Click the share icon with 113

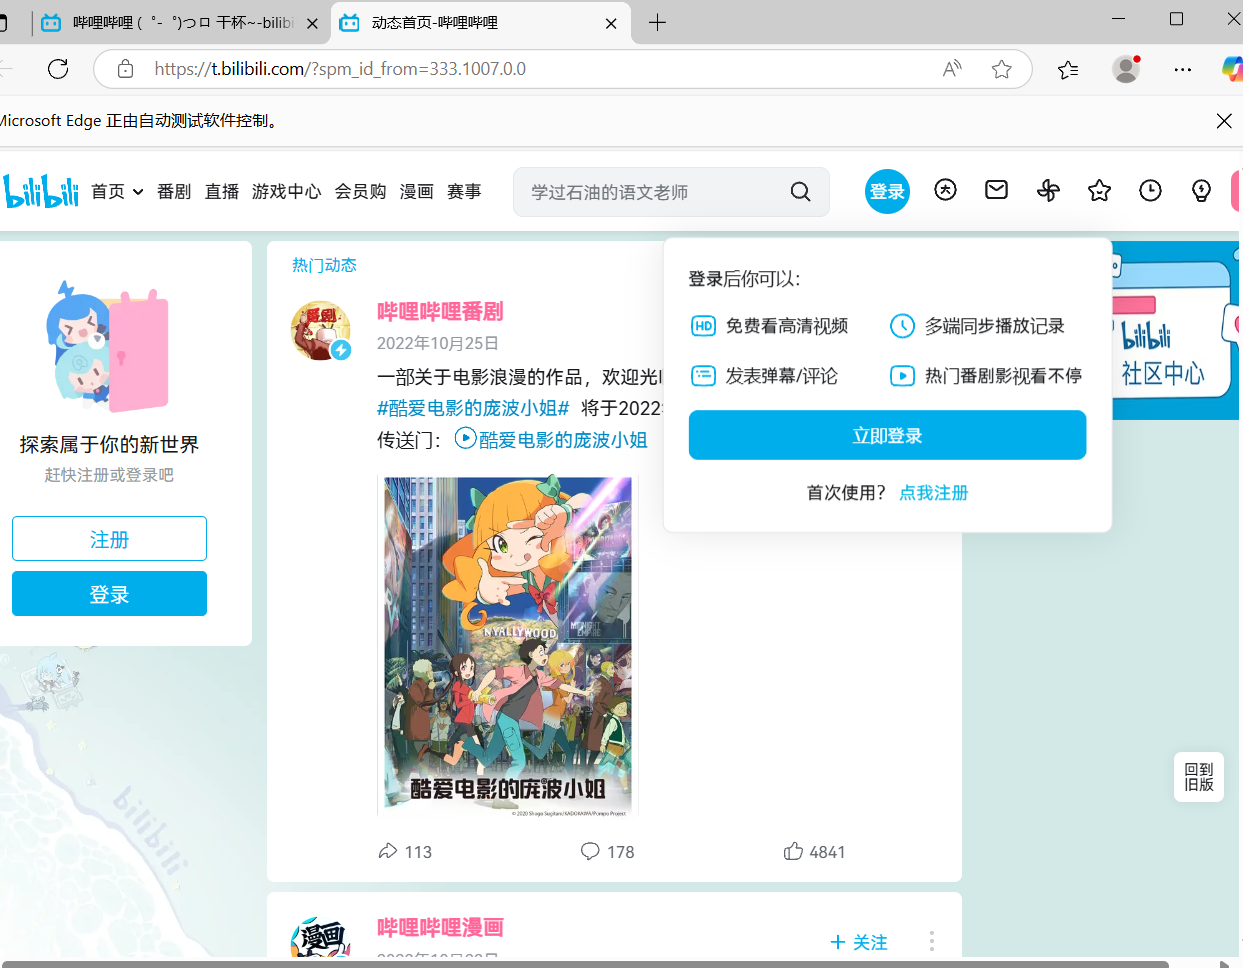click(x=388, y=851)
